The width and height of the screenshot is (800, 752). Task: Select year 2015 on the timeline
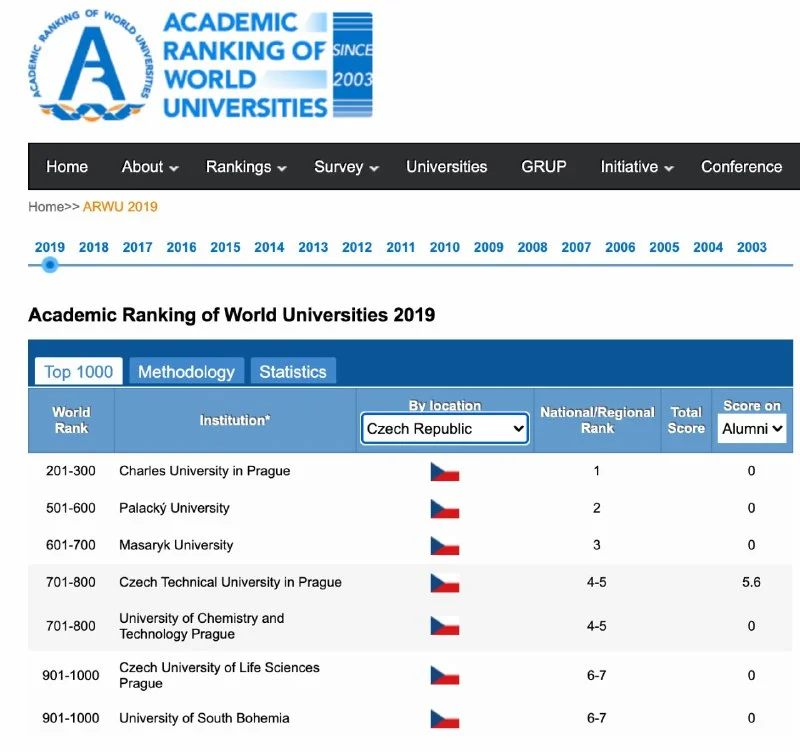pyautogui.click(x=225, y=247)
